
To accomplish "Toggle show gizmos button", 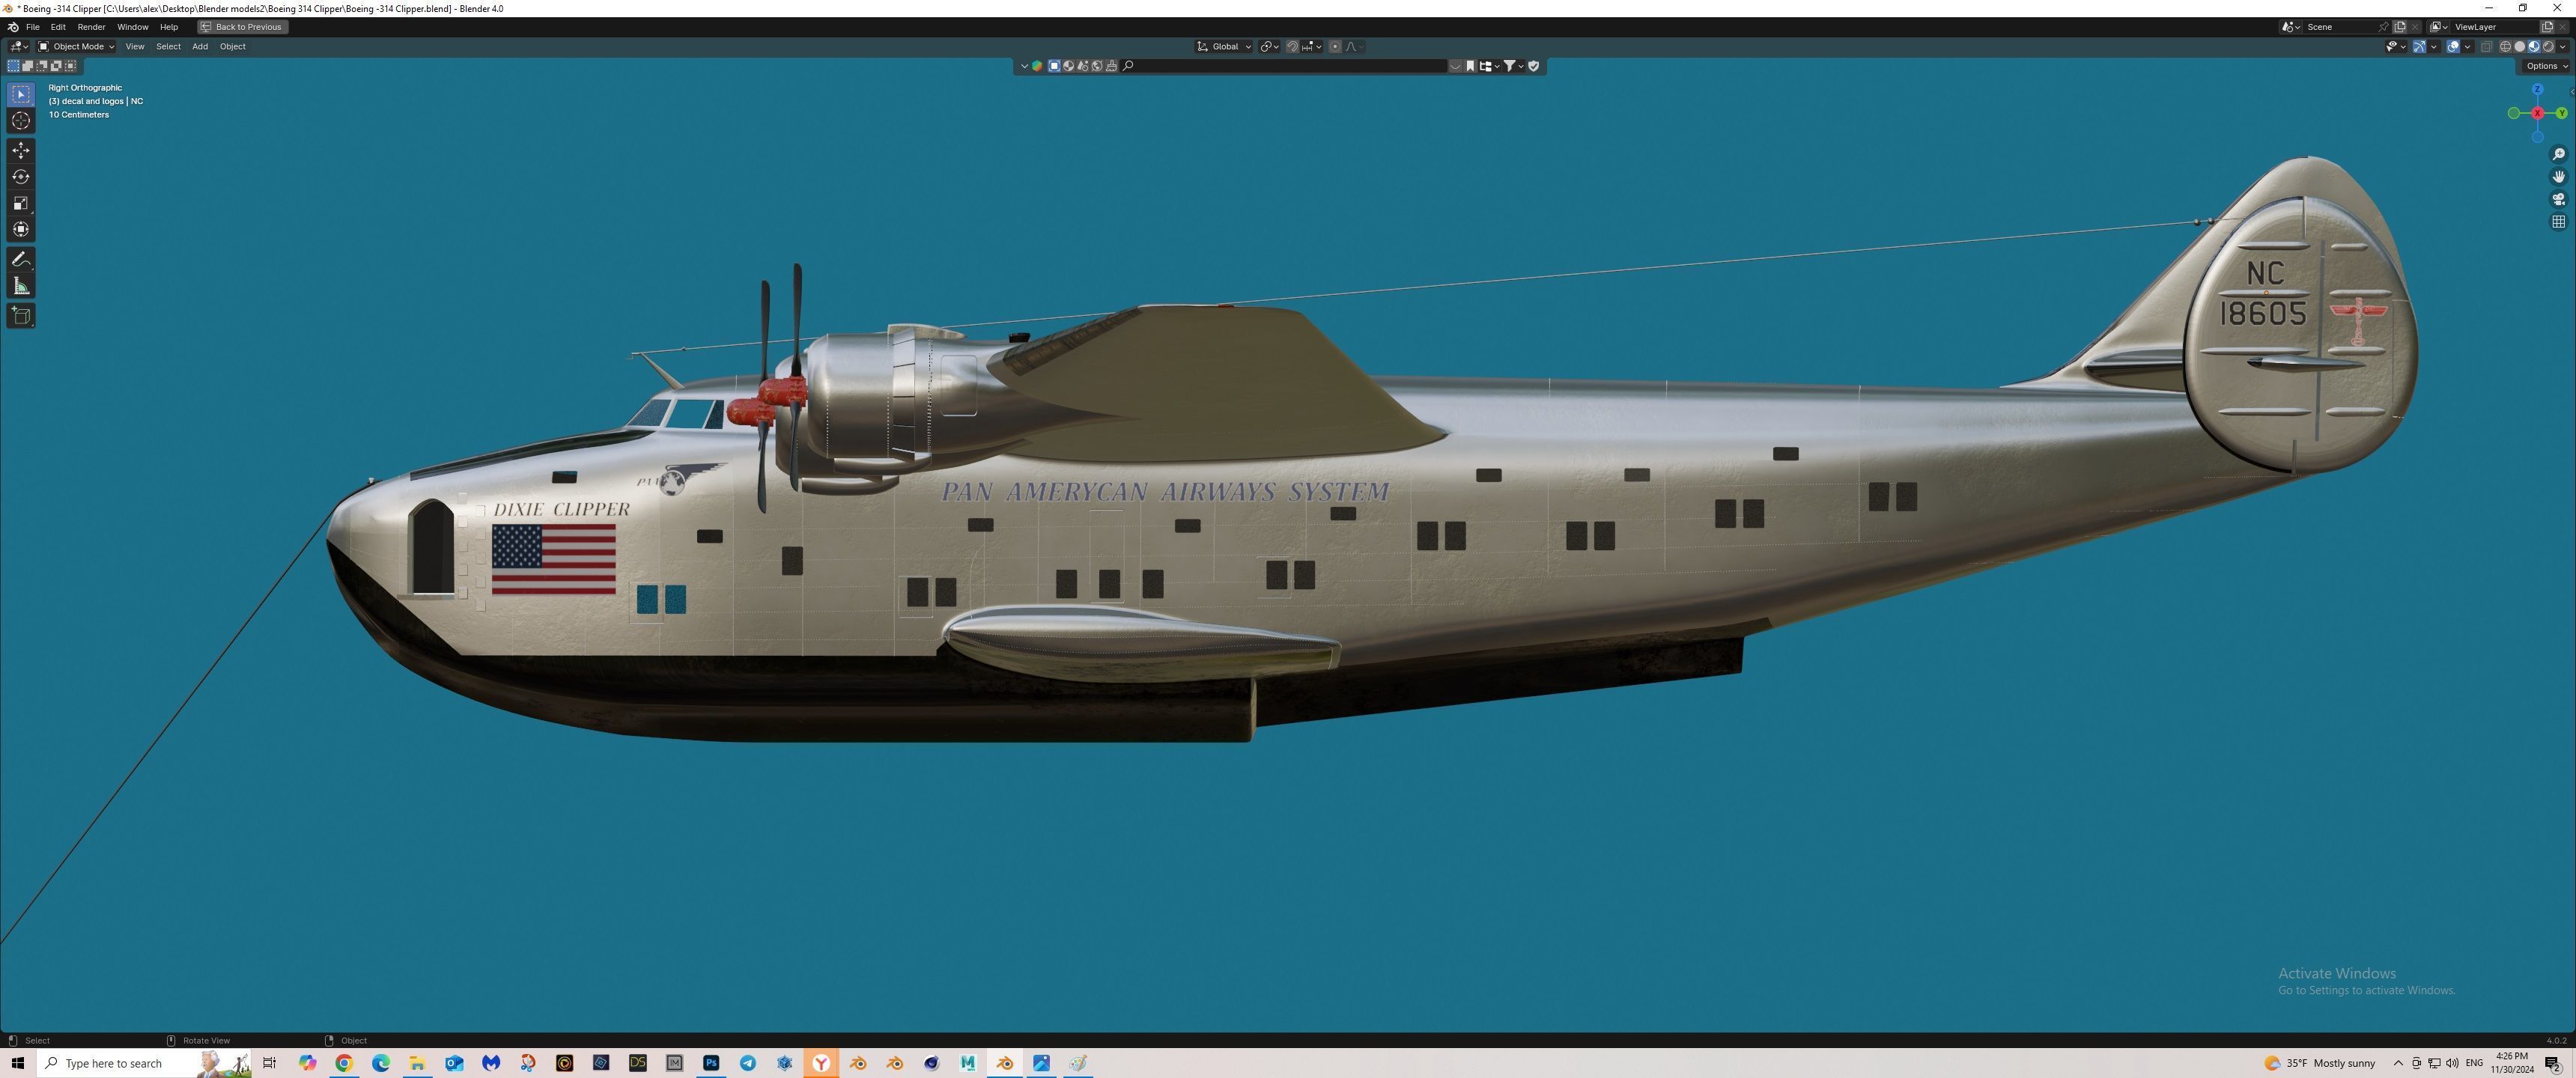I will pyautogui.click(x=2420, y=47).
